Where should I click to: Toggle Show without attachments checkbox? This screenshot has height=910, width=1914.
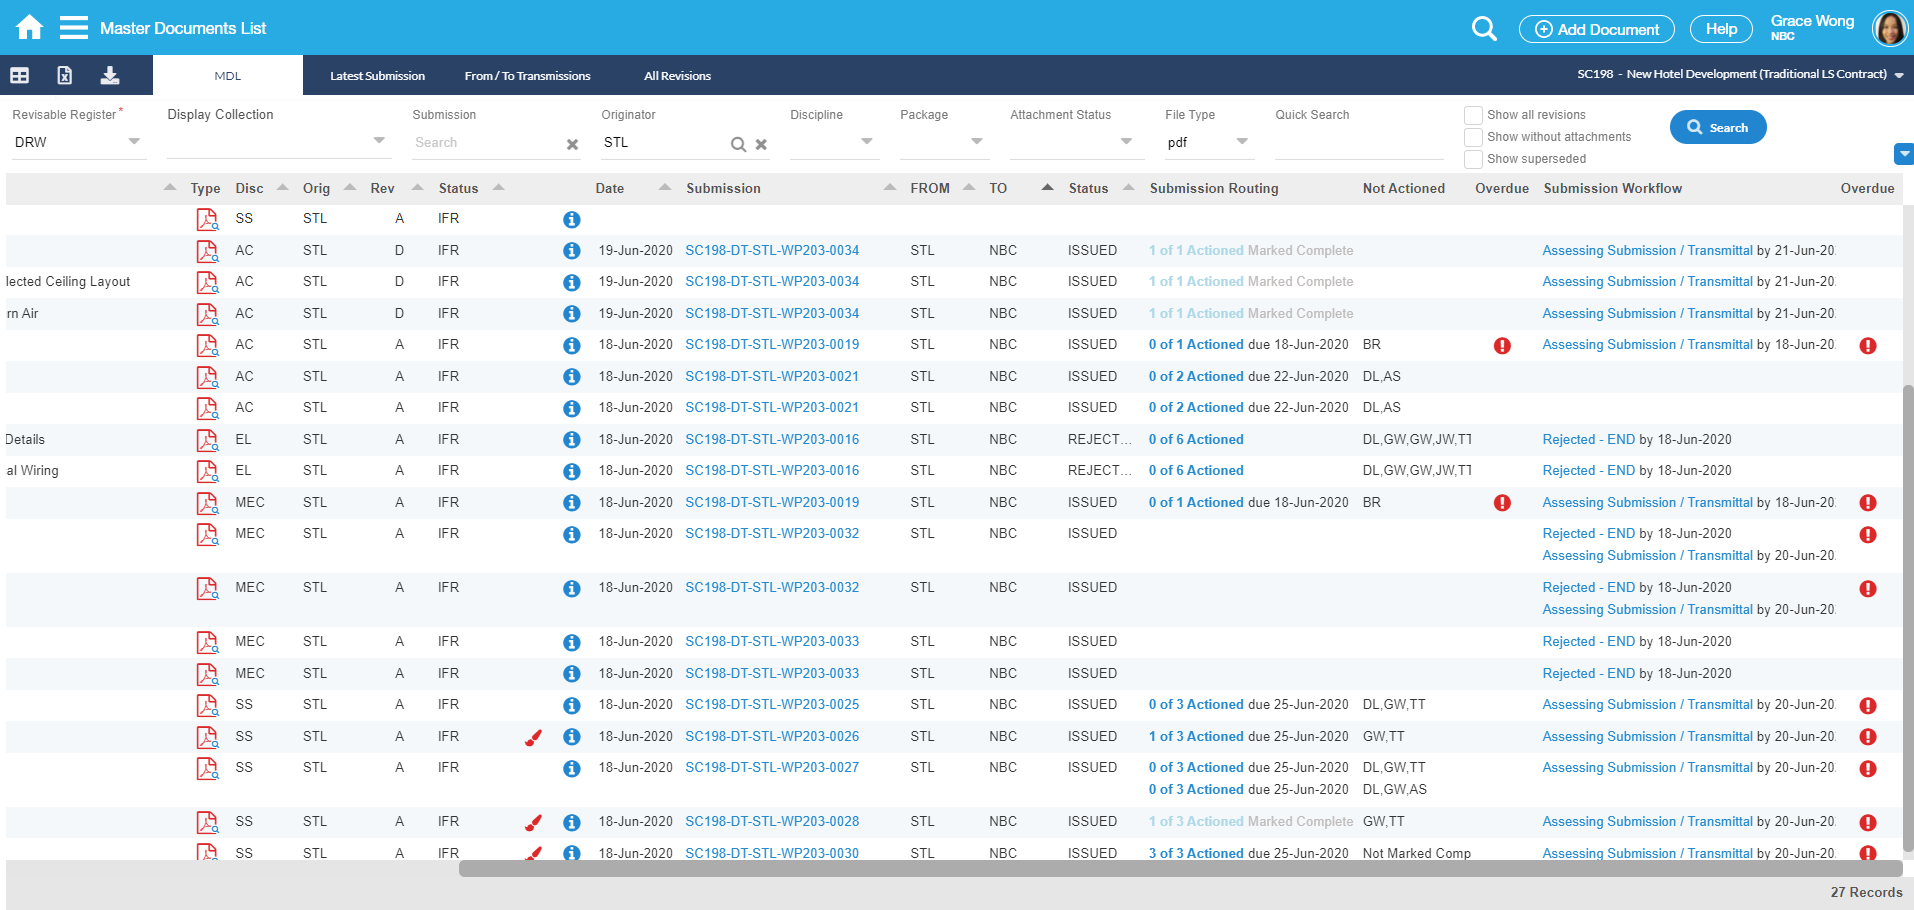[1473, 137]
